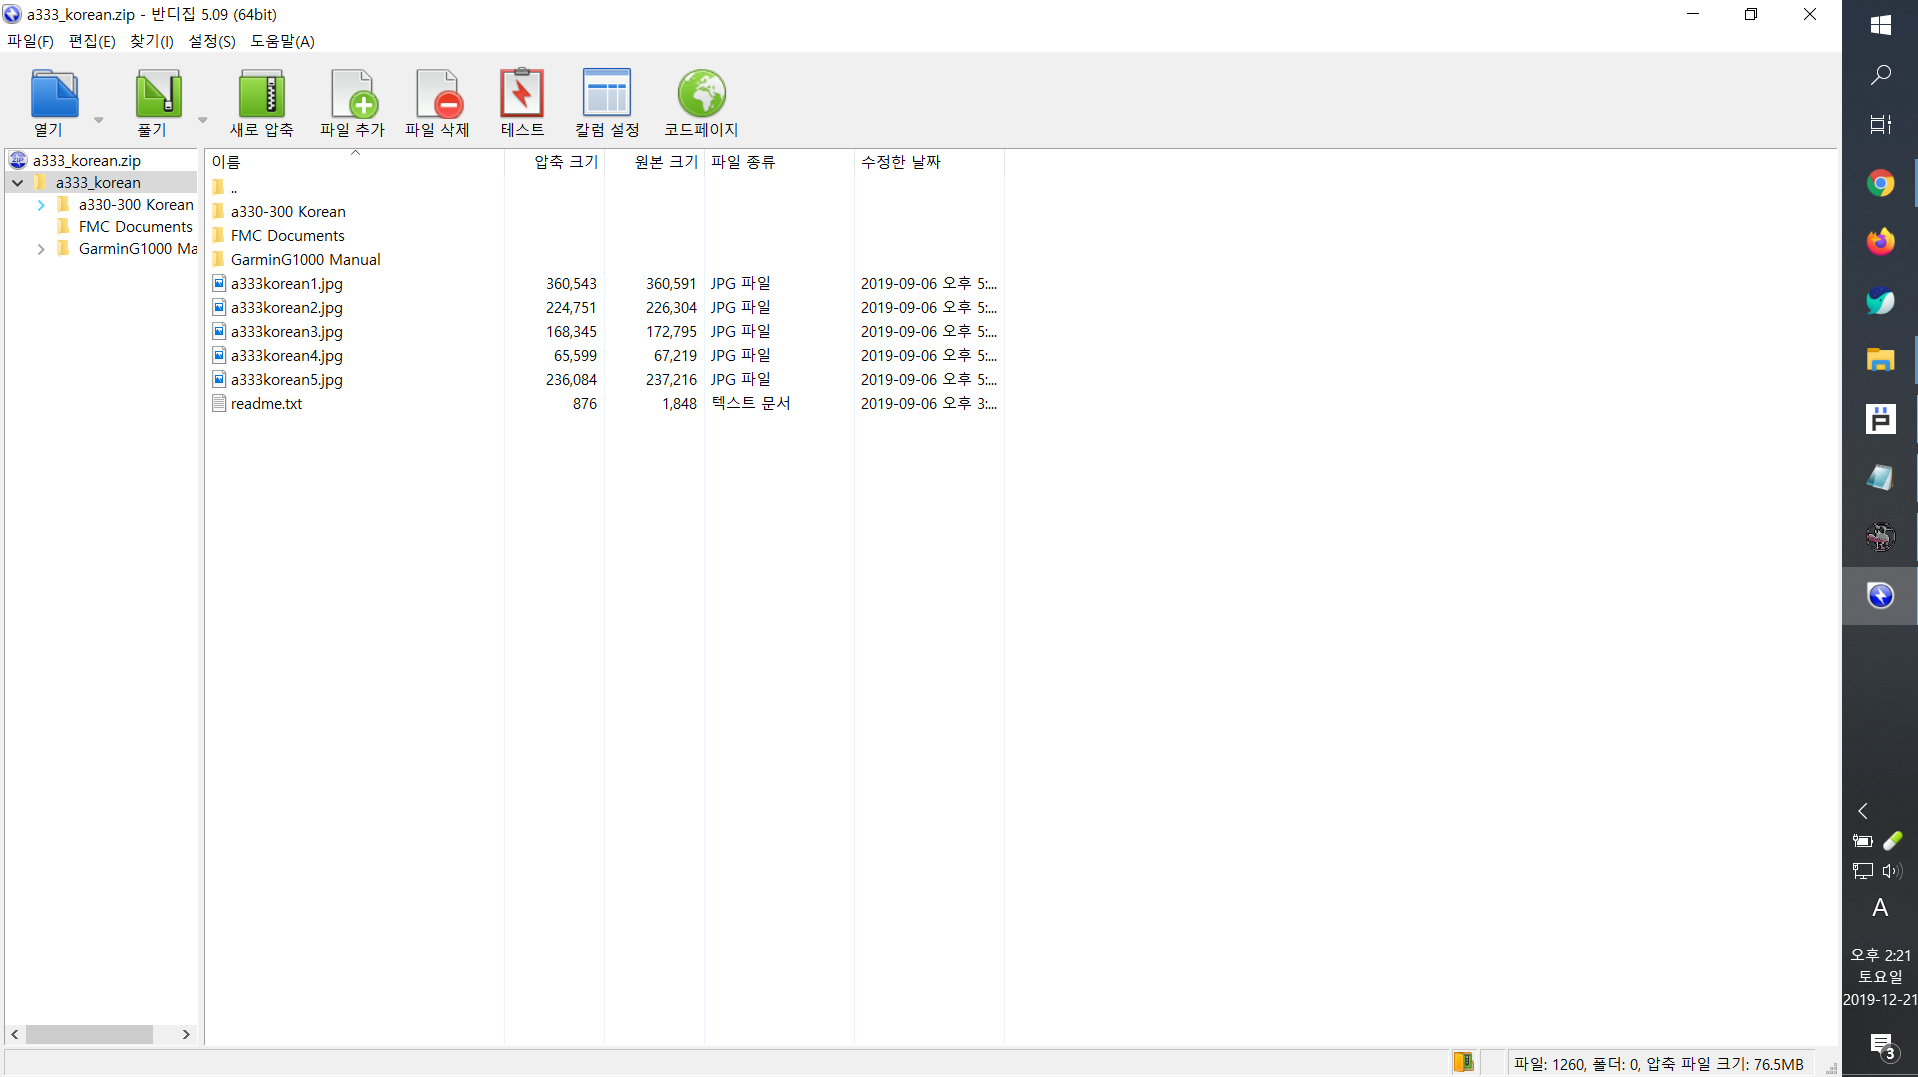The width and height of the screenshot is (1918, 1077).
Task: Sort by 원본 크기 column header
Action: click(655, 161)
